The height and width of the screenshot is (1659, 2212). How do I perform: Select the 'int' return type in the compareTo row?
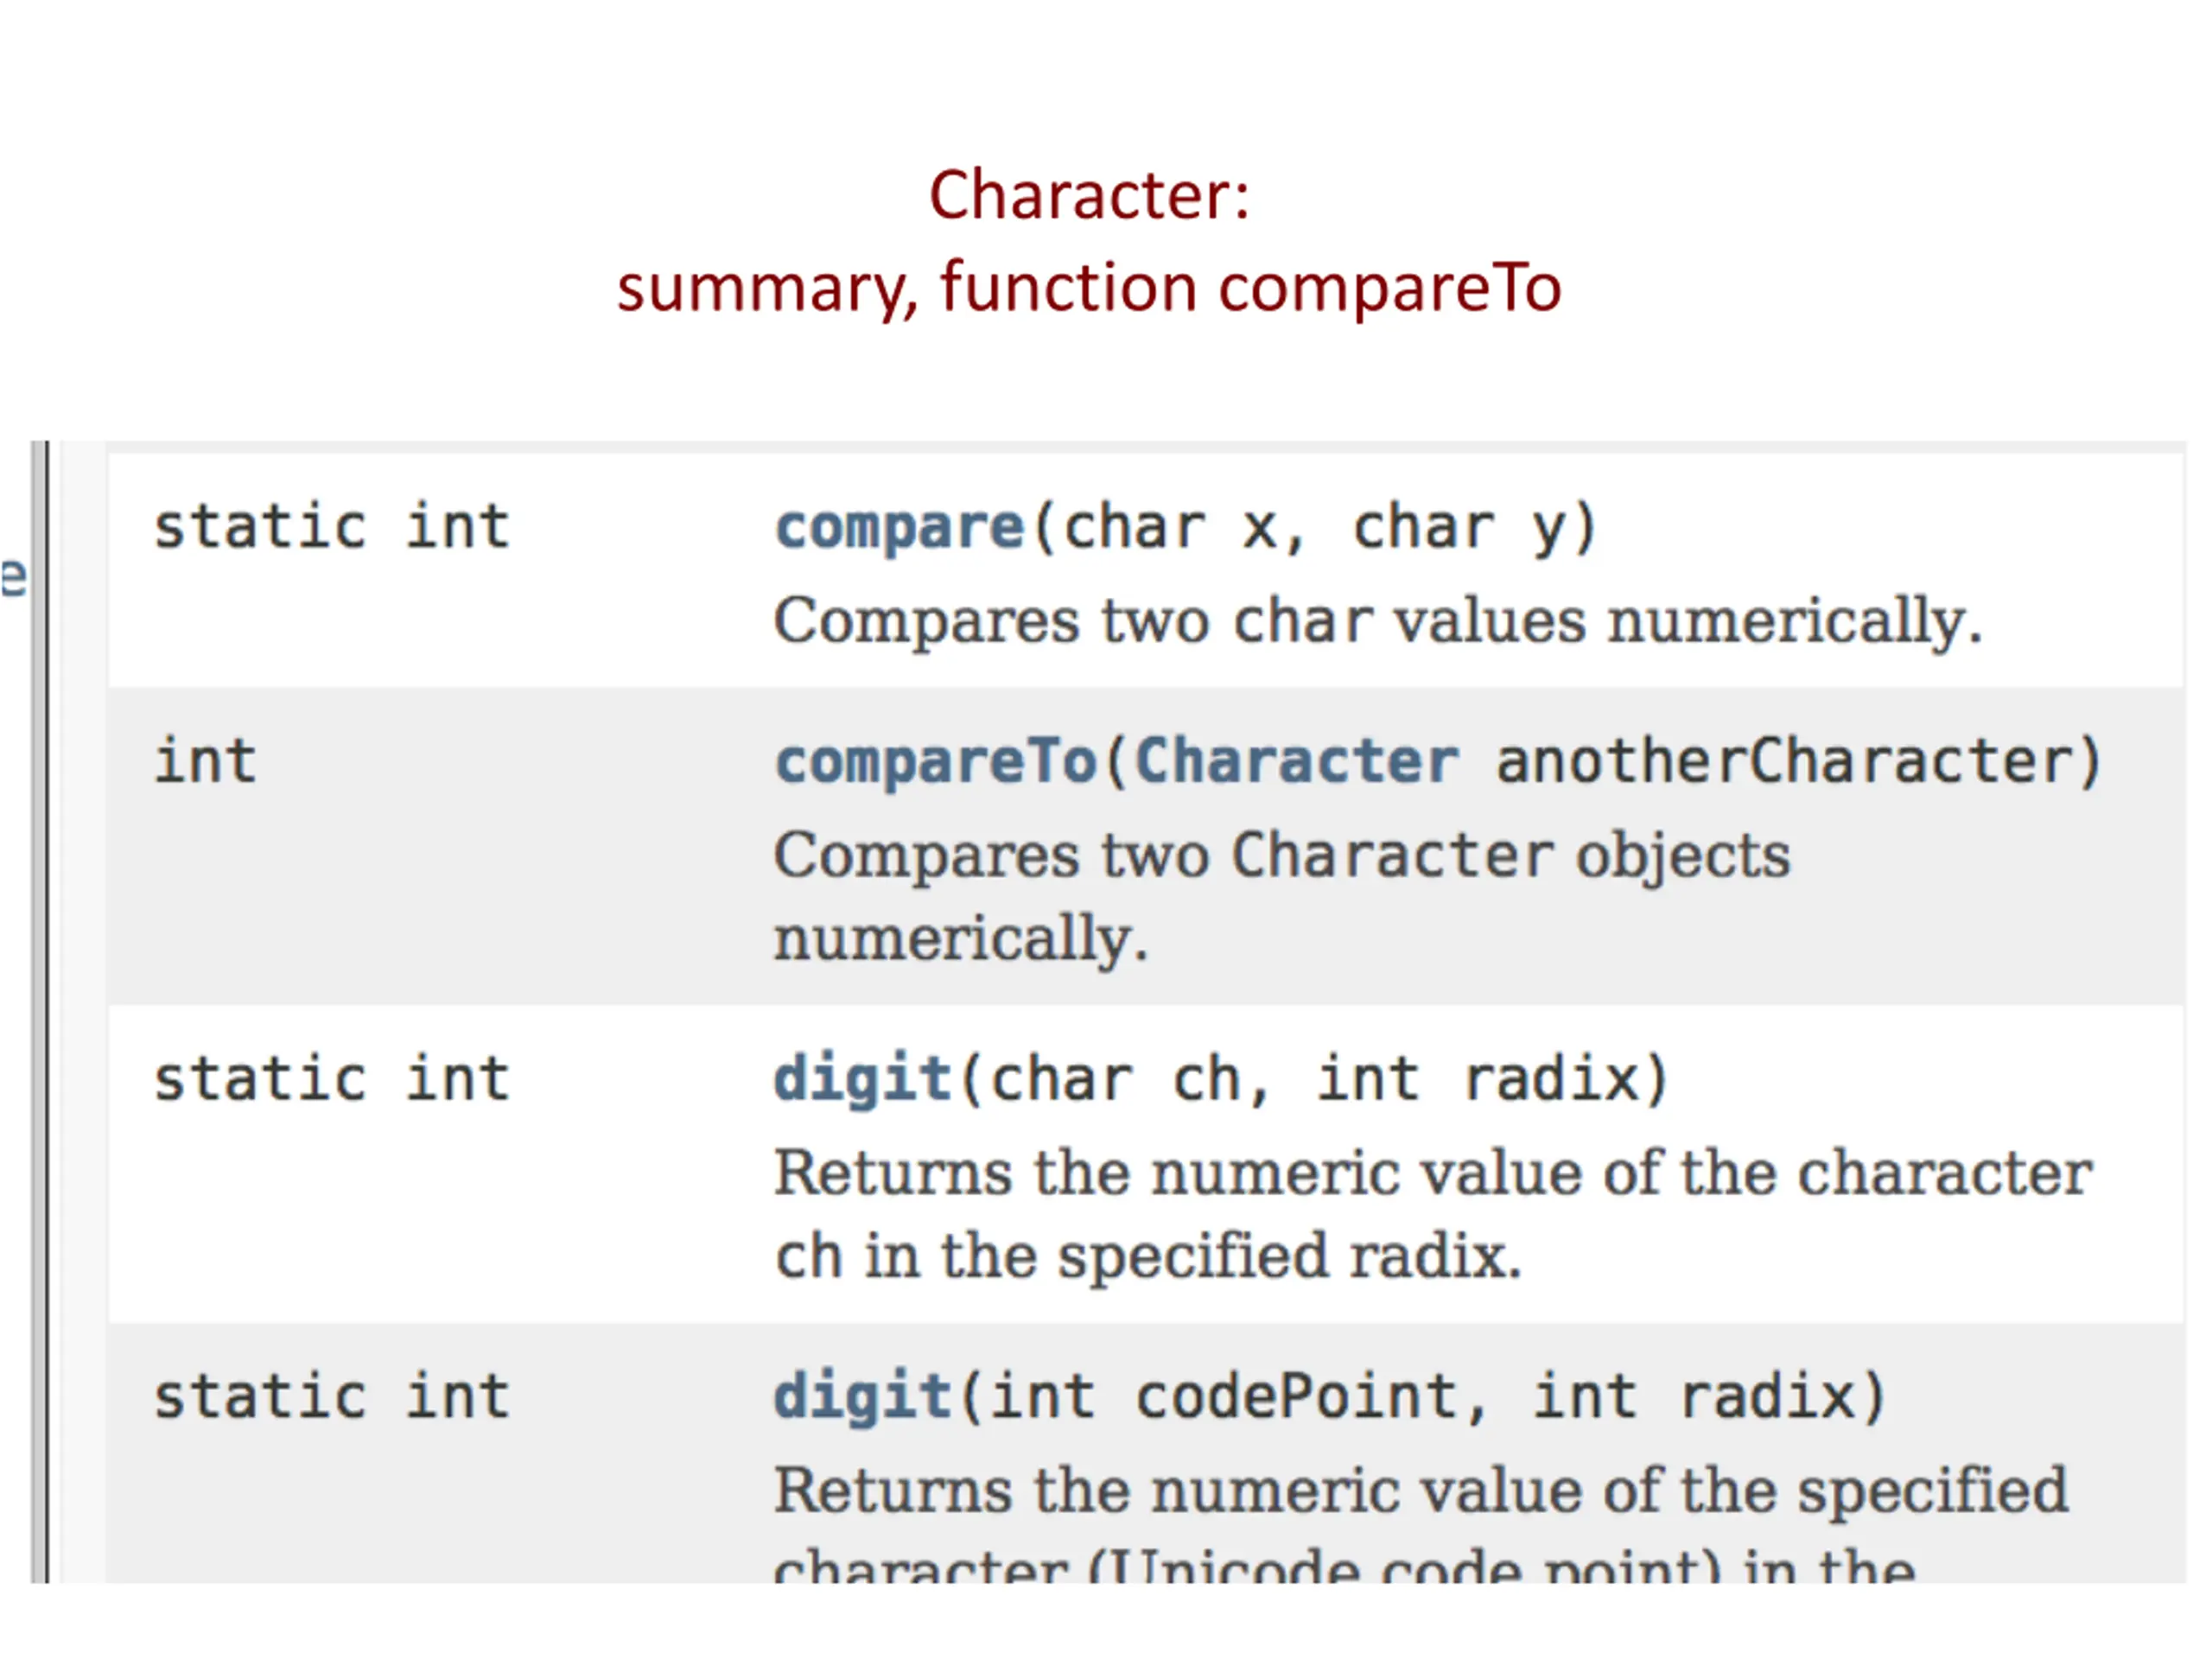click(206, 761)
